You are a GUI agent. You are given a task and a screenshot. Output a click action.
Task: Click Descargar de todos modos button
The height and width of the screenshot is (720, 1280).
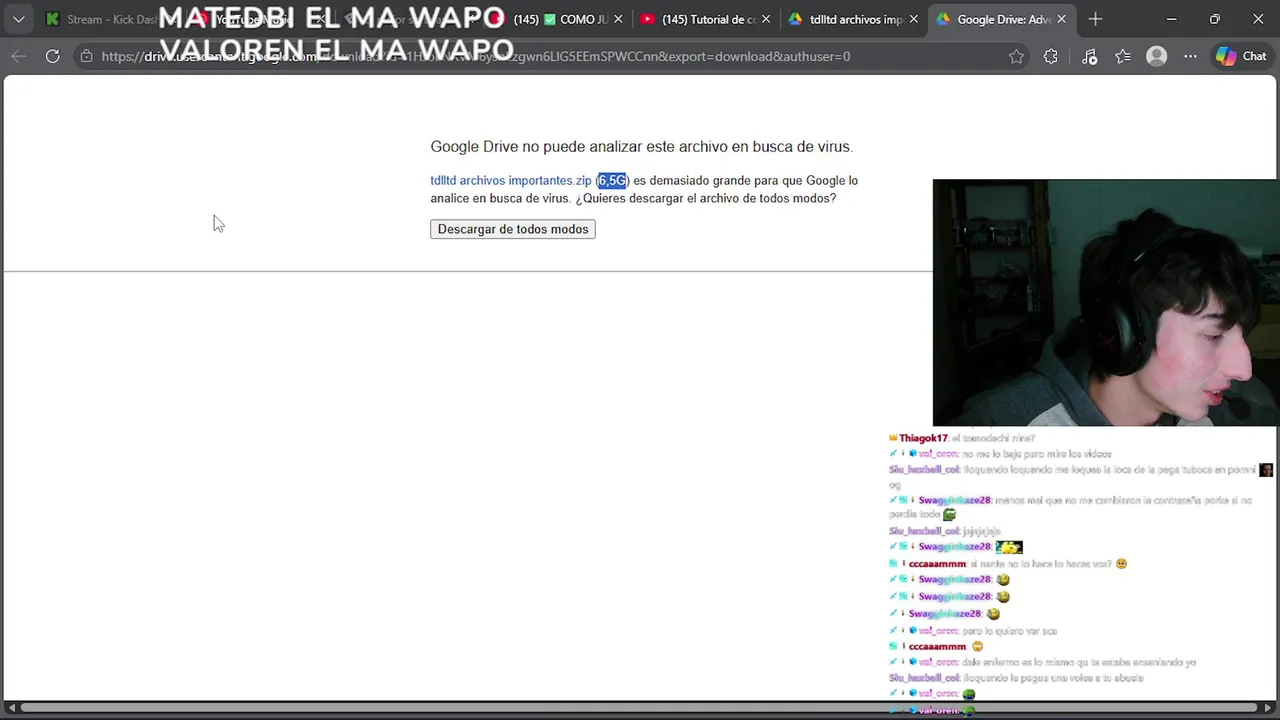[x=513, y=229]
